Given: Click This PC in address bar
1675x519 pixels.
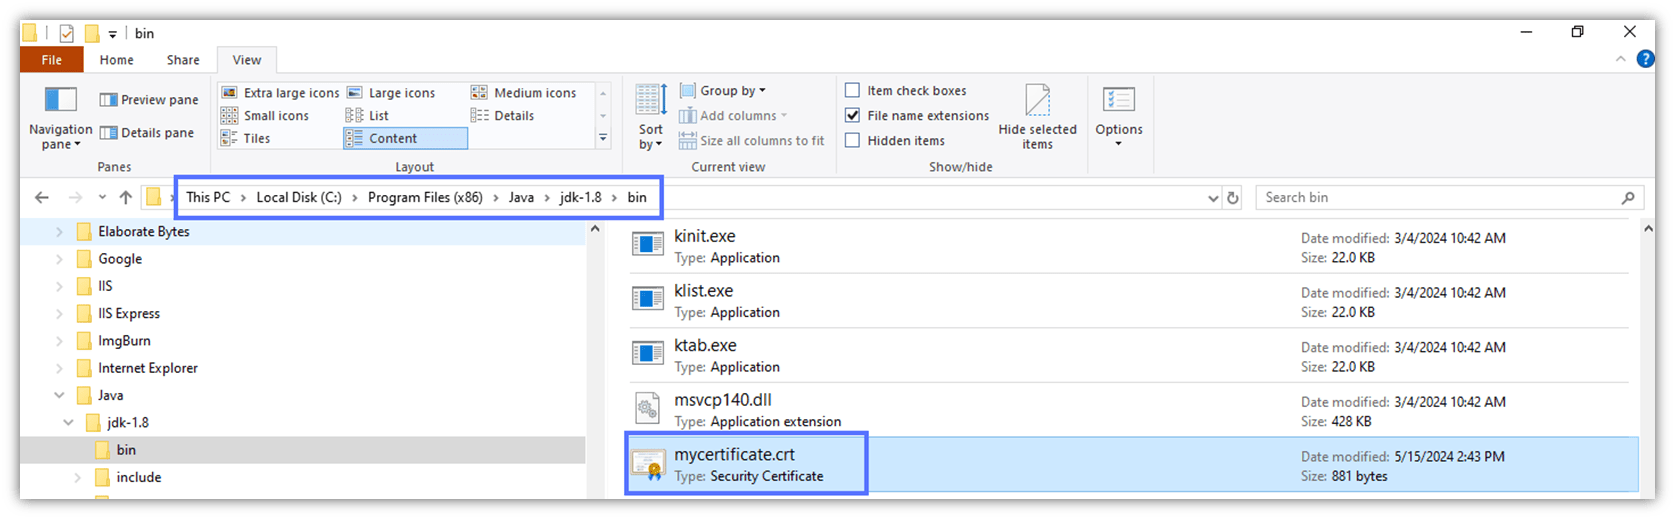Looking at the screenshot, I should (x=208, y=197).
